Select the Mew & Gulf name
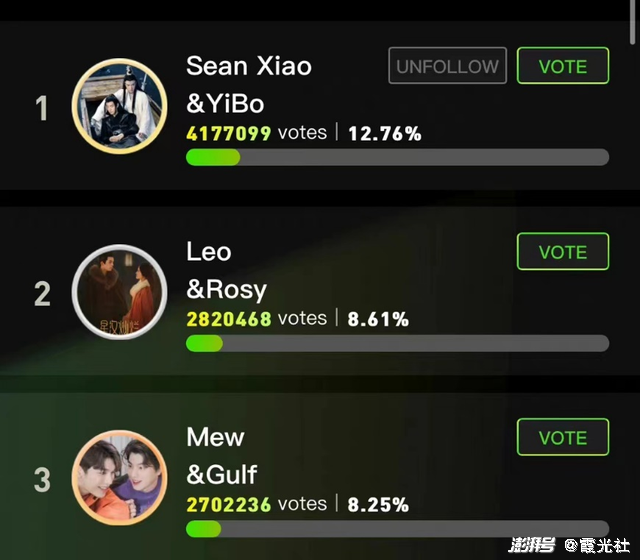This screenshot has width=640, height=560. click(x=222, y=456)
